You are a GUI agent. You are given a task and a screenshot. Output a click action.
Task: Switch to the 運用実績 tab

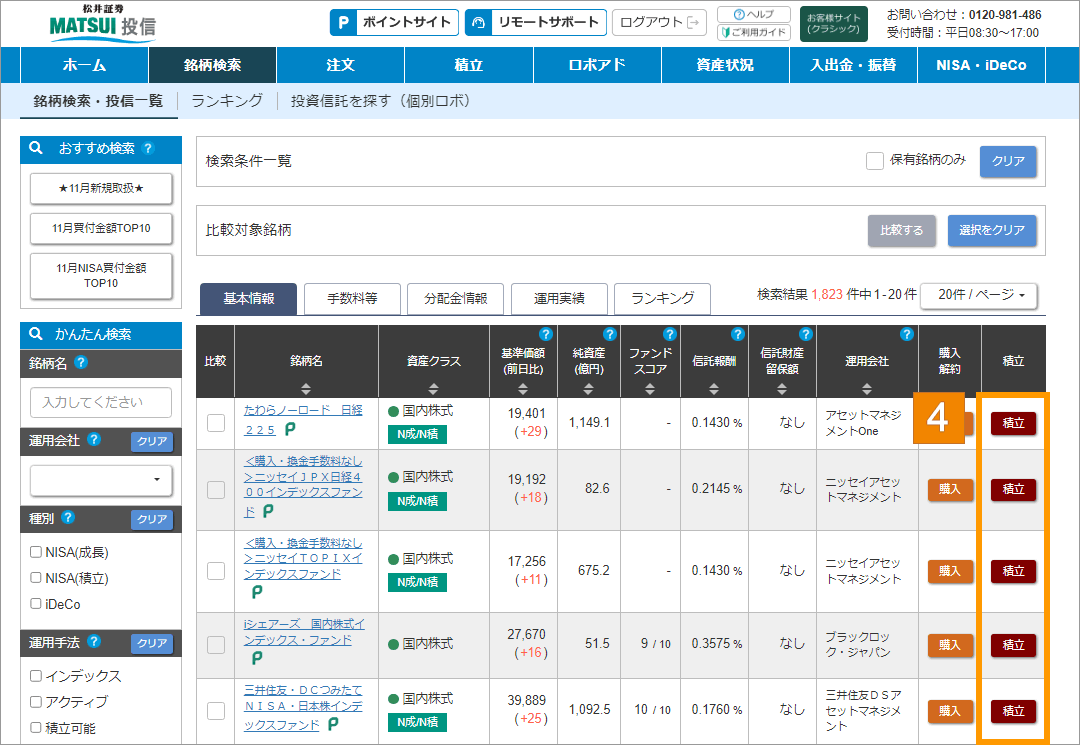559,299
